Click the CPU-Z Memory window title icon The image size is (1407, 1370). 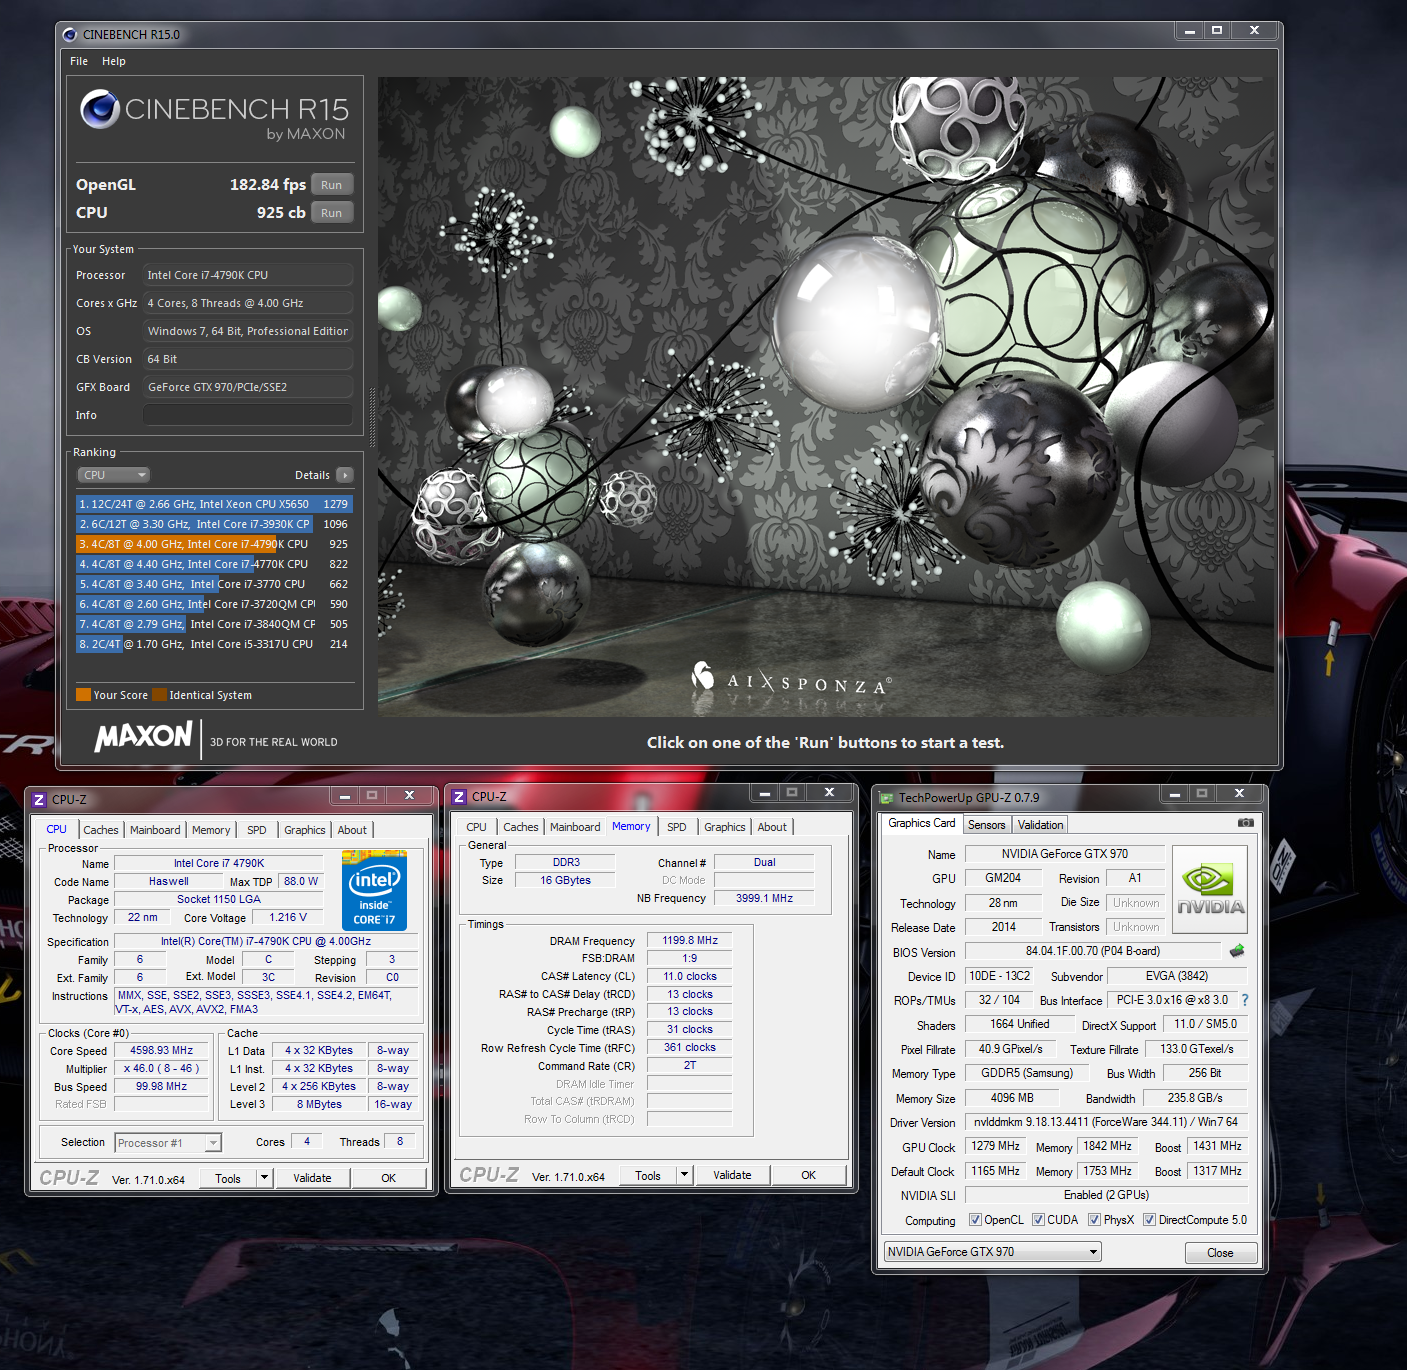459,797
